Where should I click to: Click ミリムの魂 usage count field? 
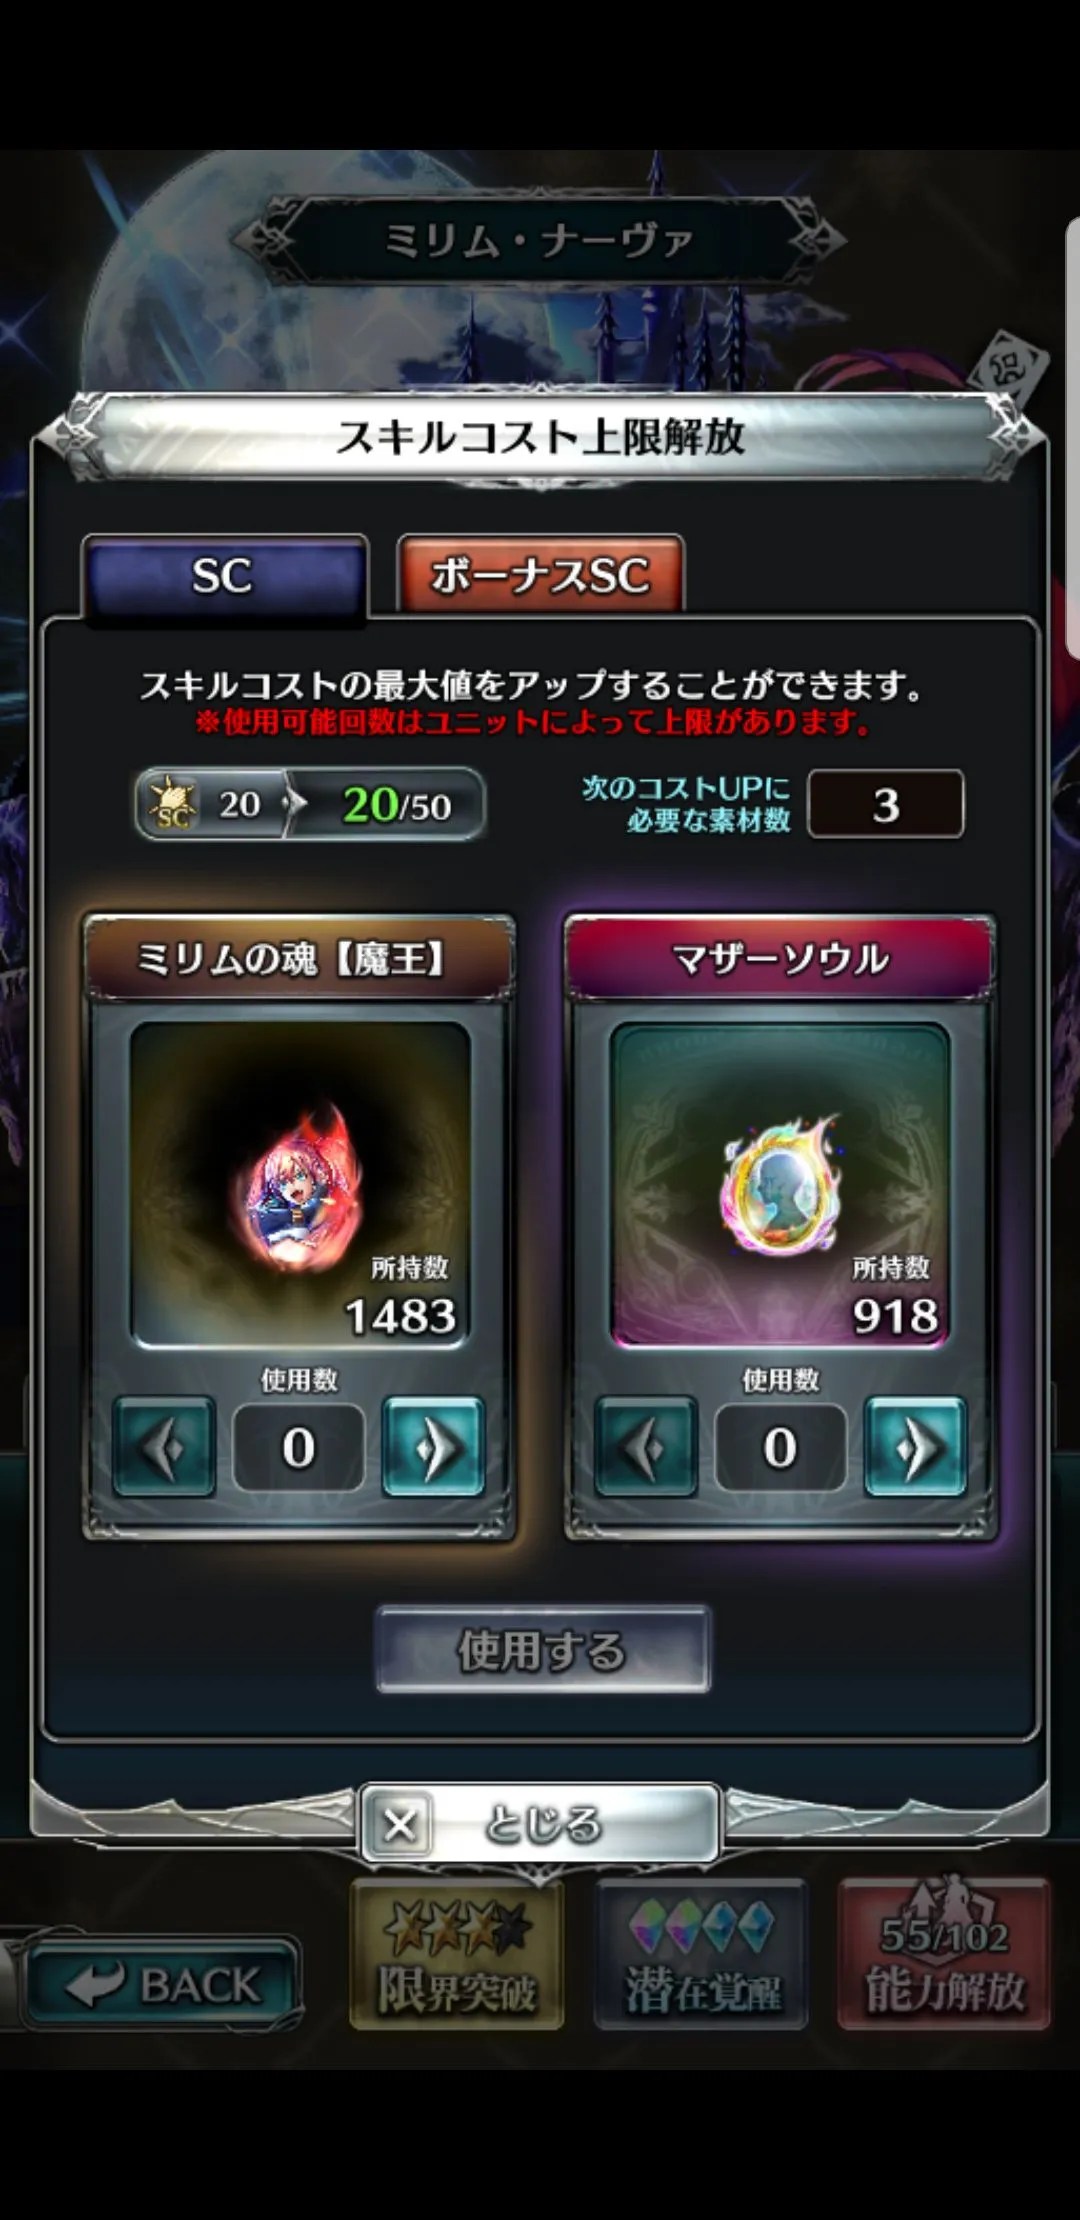(x=298, y=1447)
